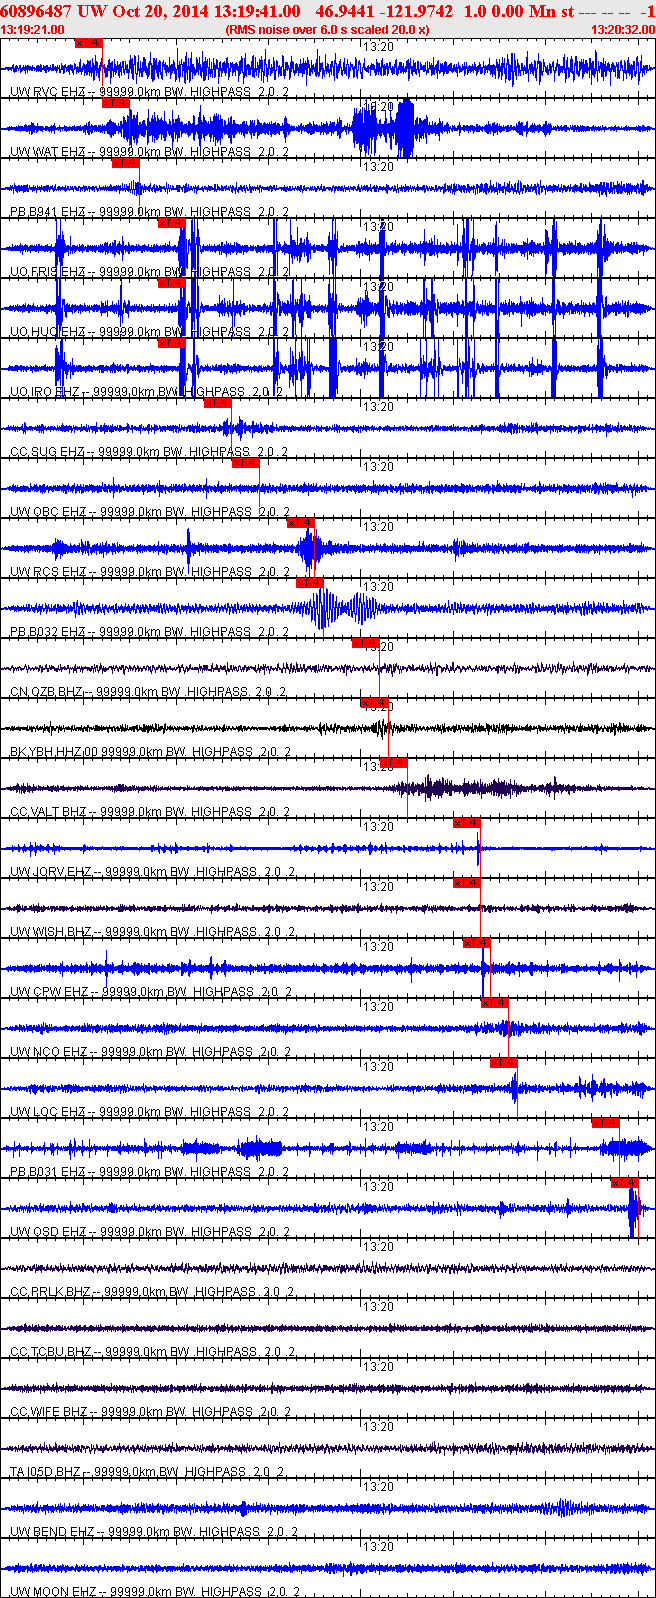The image size is (656, 1598).
Task: Select the red pick flag on the UW RCS trace
Action: point(301,523)
